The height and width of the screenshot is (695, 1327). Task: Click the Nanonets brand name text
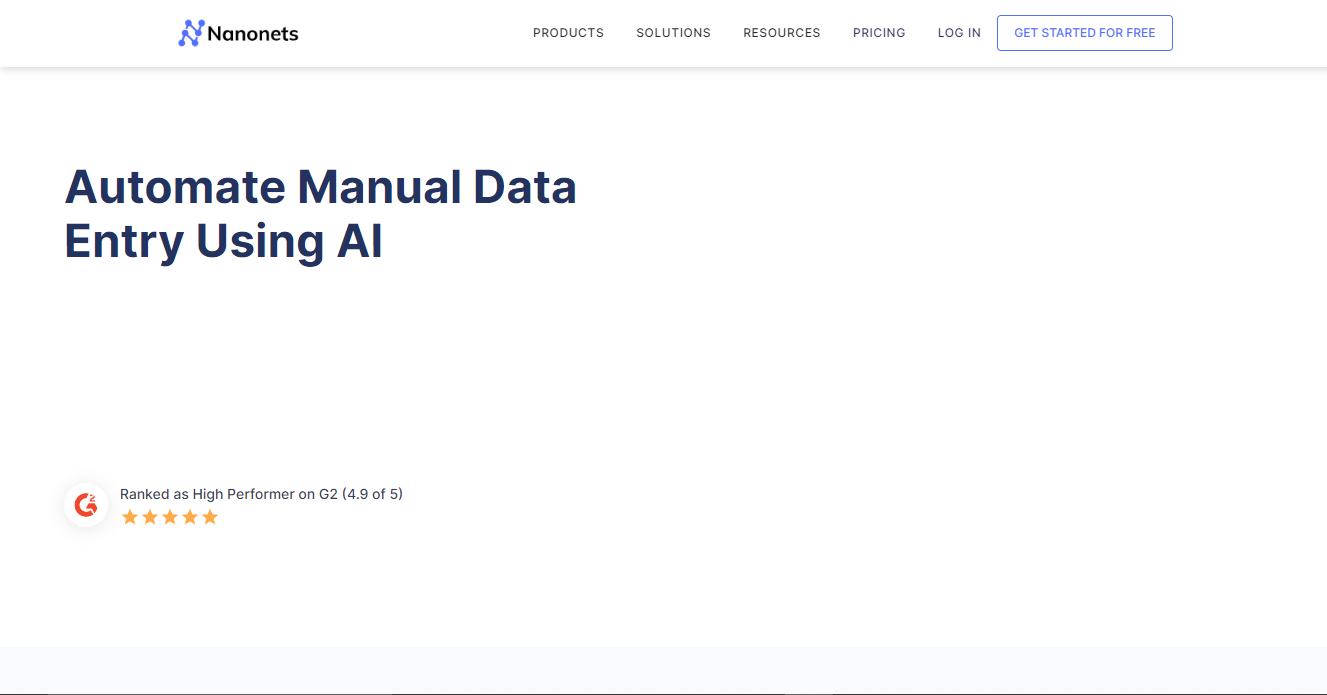point(253,34)
